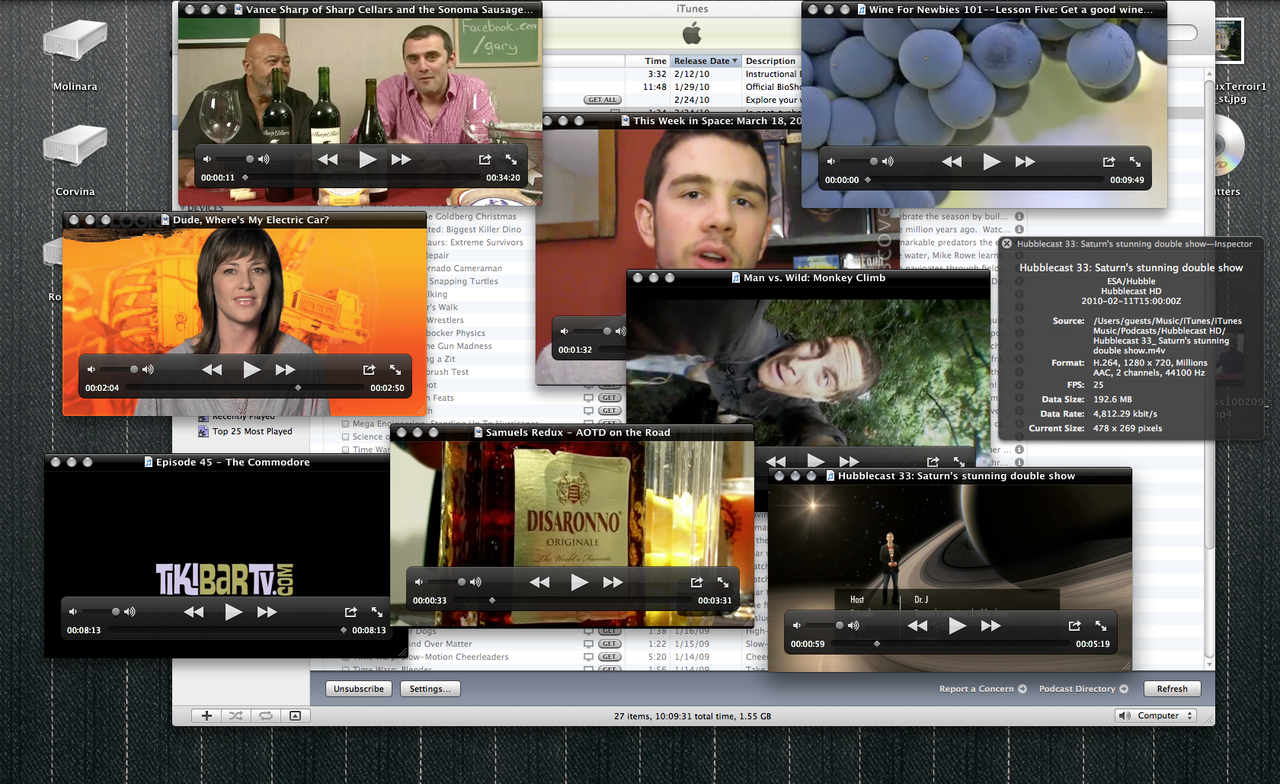Click the repeat icon in iTunes bottom bar

tap(266, 716)
